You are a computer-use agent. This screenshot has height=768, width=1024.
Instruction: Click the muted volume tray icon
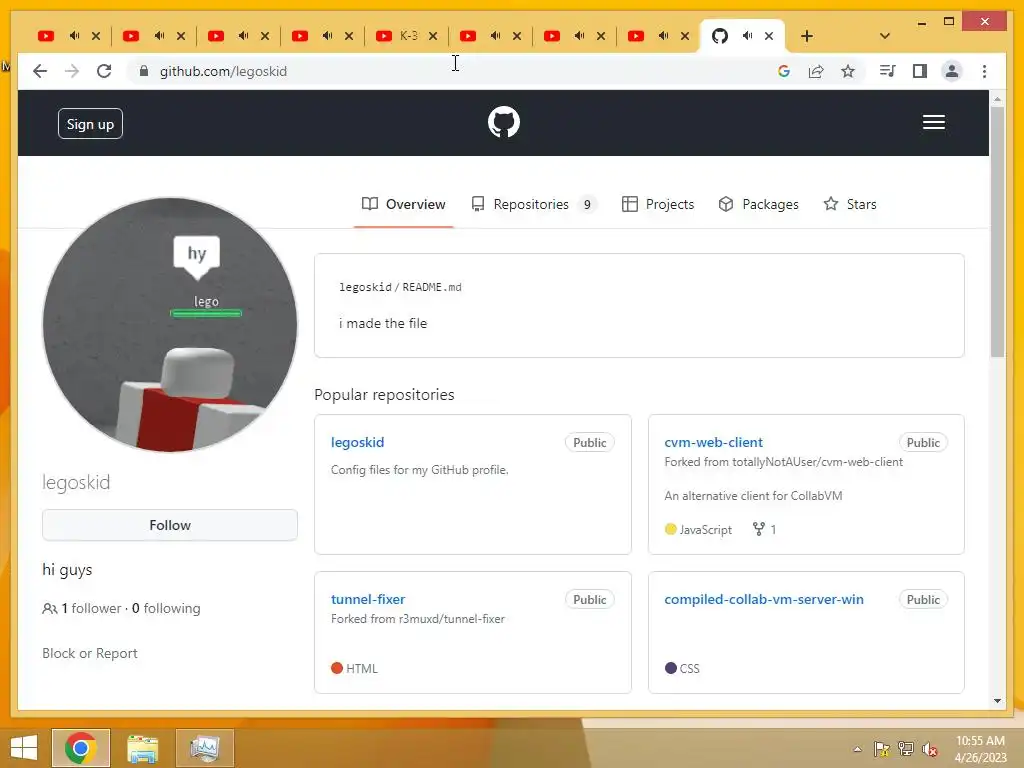(930, 749)
